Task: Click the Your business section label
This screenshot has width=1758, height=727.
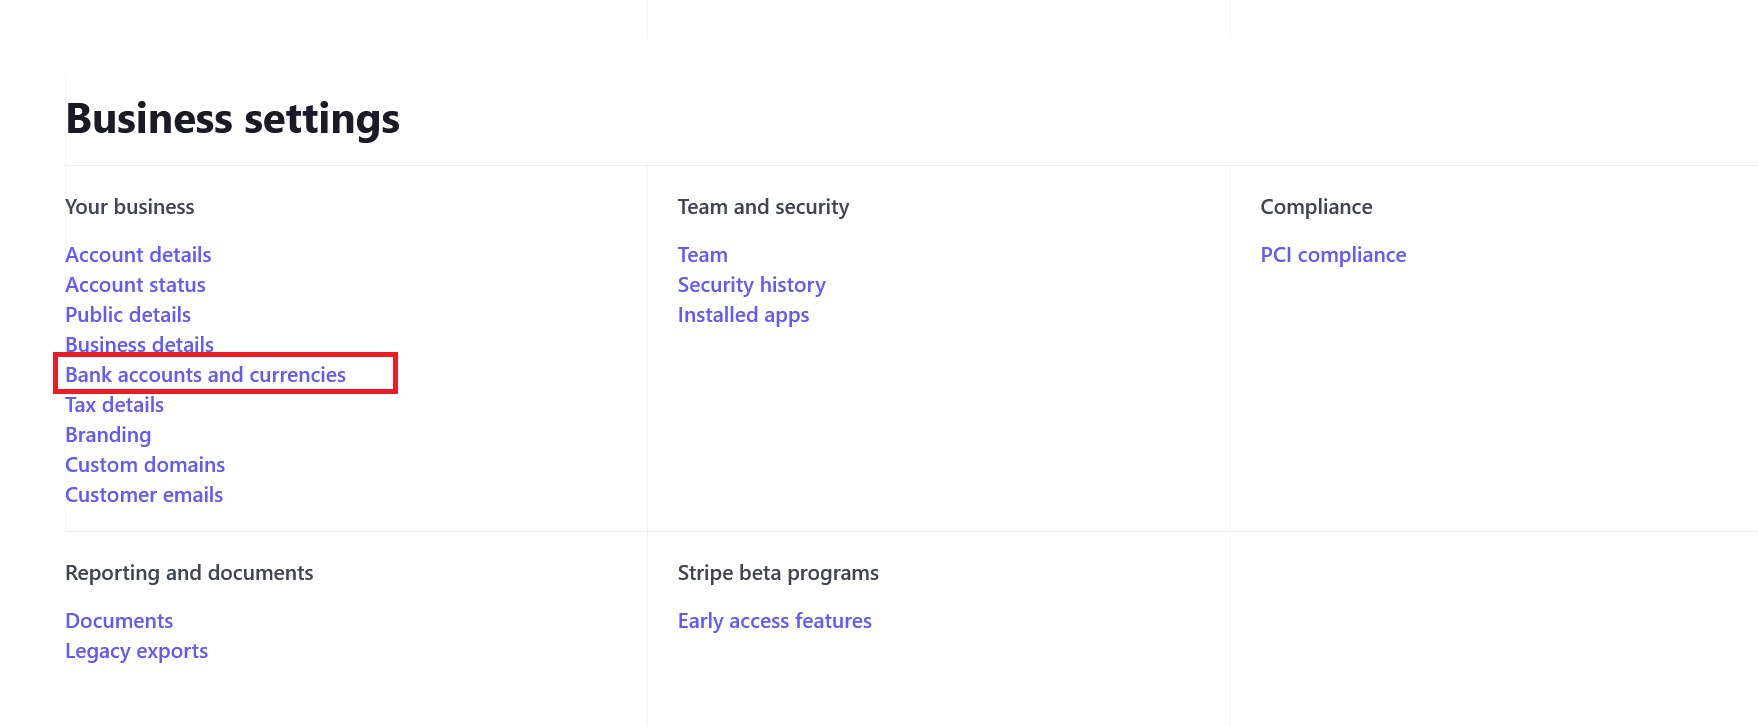Action: click(130, 207)
